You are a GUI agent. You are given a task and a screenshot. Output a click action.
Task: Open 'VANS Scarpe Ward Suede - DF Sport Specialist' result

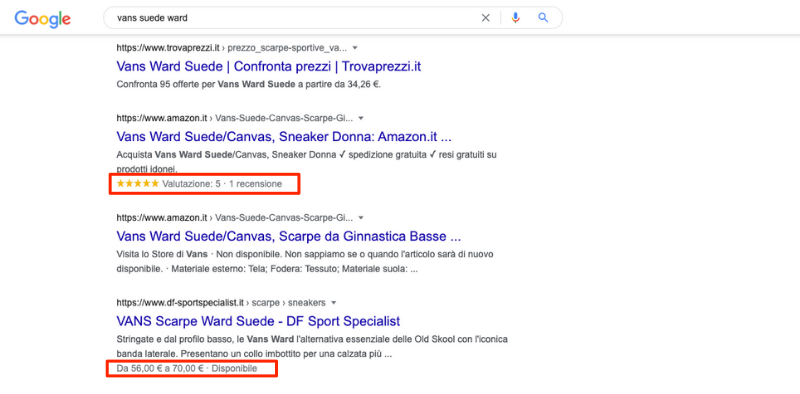pos(258,321)
